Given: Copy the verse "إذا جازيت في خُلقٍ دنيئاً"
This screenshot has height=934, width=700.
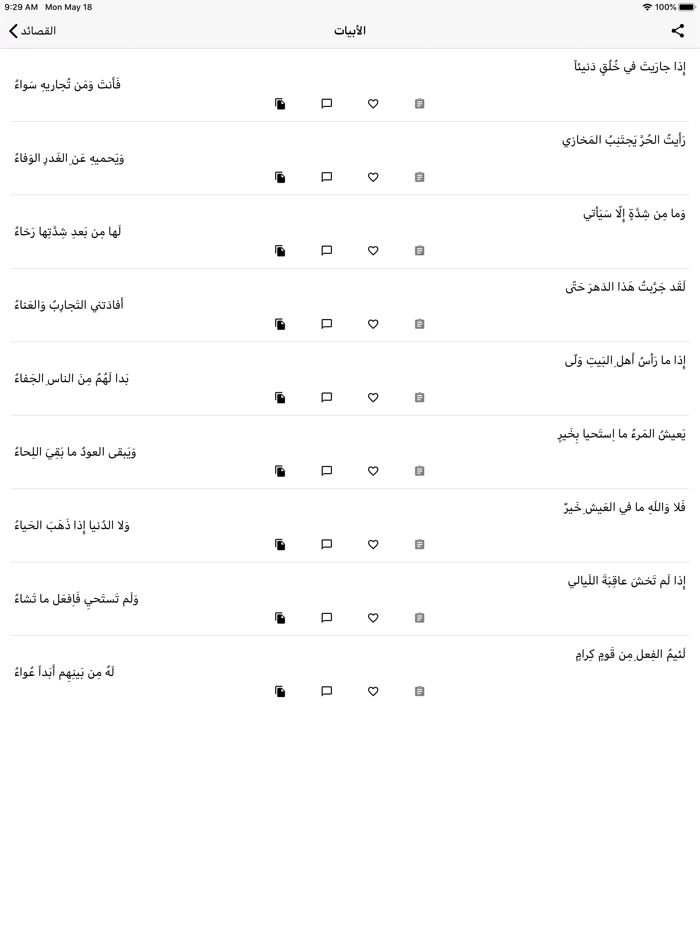Looking at the screenshot, I should [x=281, y=104].
